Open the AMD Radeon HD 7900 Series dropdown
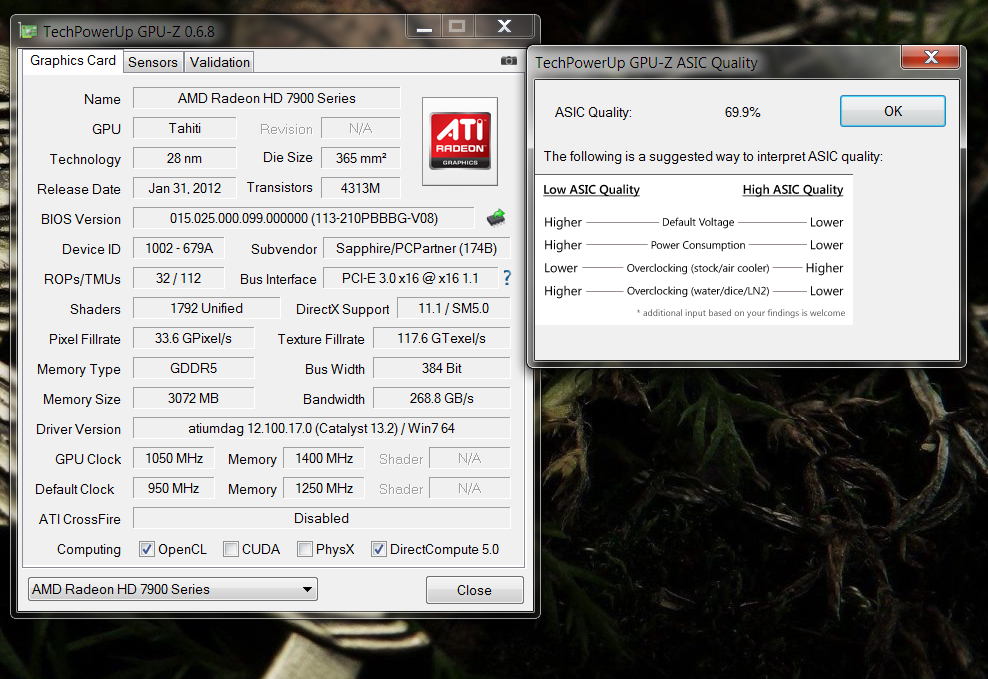The width and height of the screenshot is (988, 679). tap(173, 590)
